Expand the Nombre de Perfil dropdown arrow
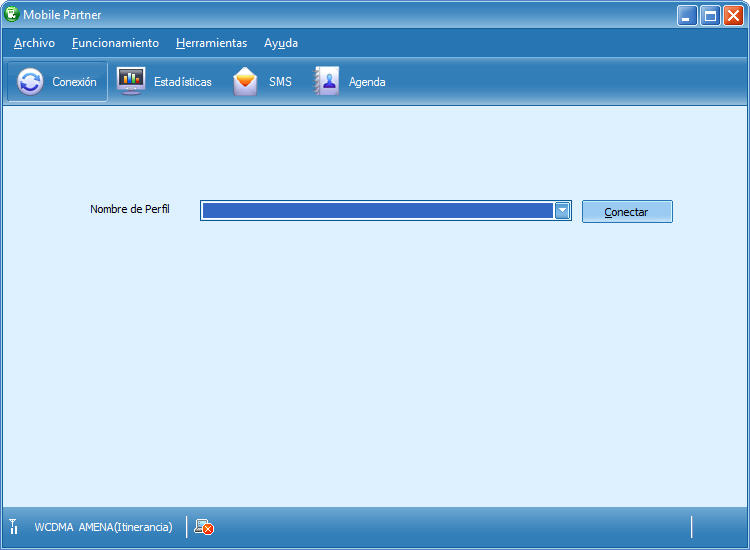Screen dimensions: 750x550 [562, 211]
